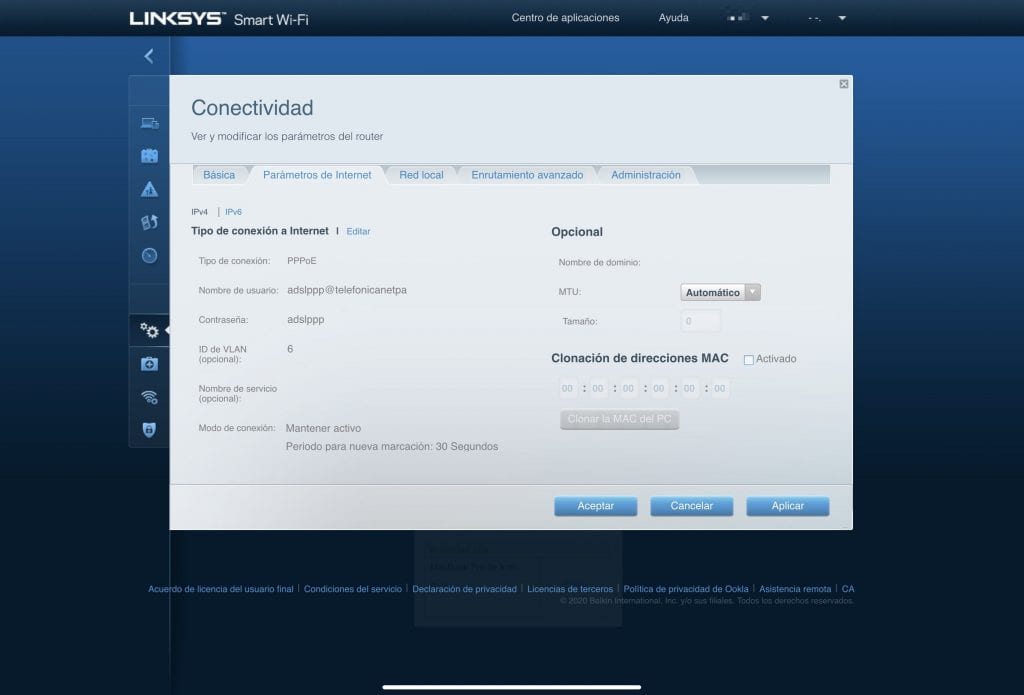Click the Tamaño input field
Image resolution: width=1024 pixels, height=695 pixels.
pyautogui.click(x=700, y=321)
